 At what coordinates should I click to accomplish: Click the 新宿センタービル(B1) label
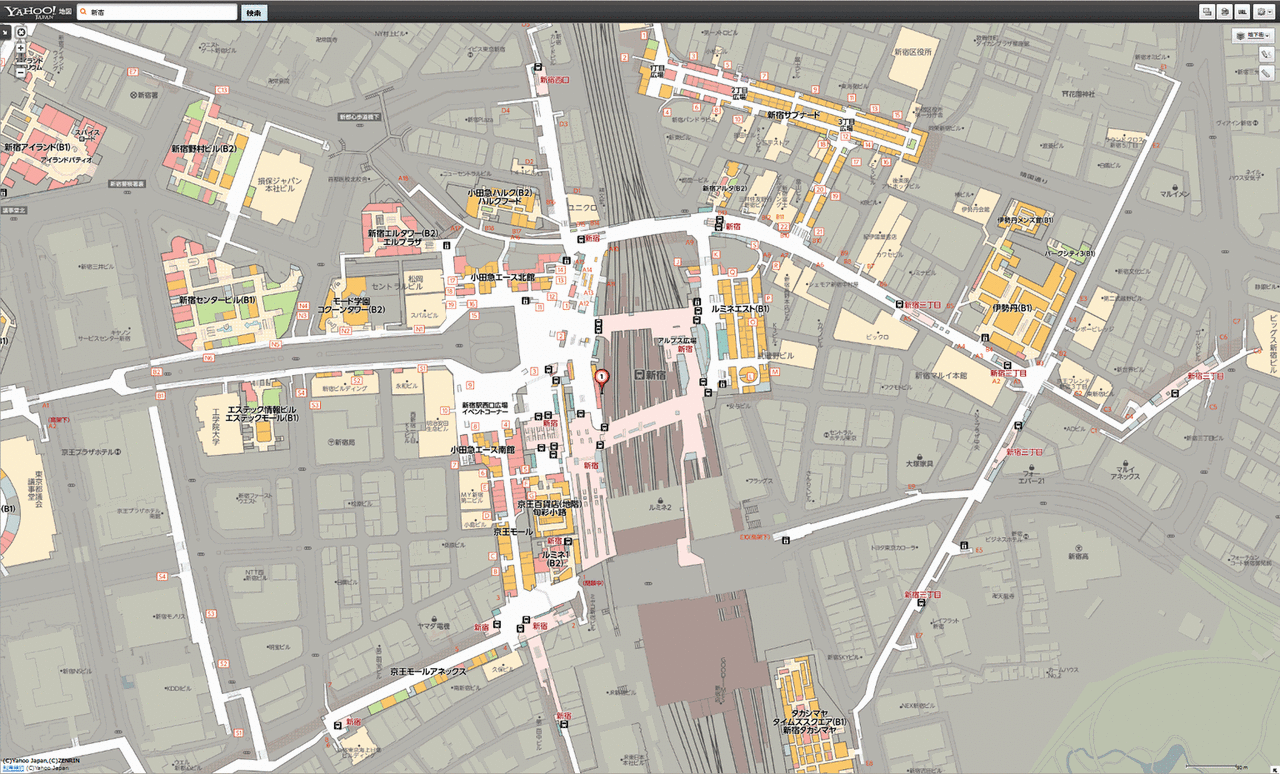(x=218, y=299)
